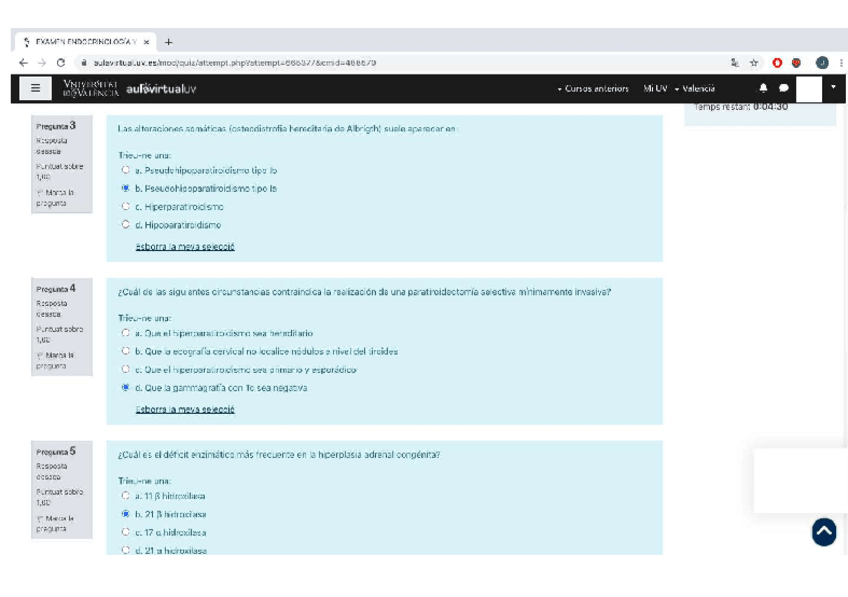Click the Opera extension icon
Screen dimensions: 848x597
point(777,63)
